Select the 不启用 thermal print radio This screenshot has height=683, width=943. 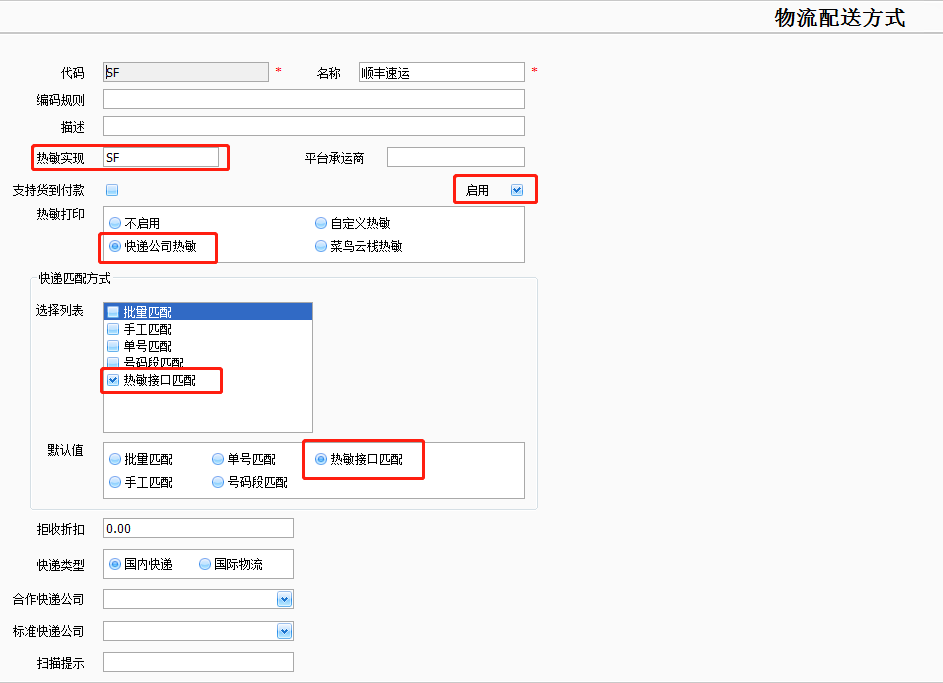click(x=115, y=223)
